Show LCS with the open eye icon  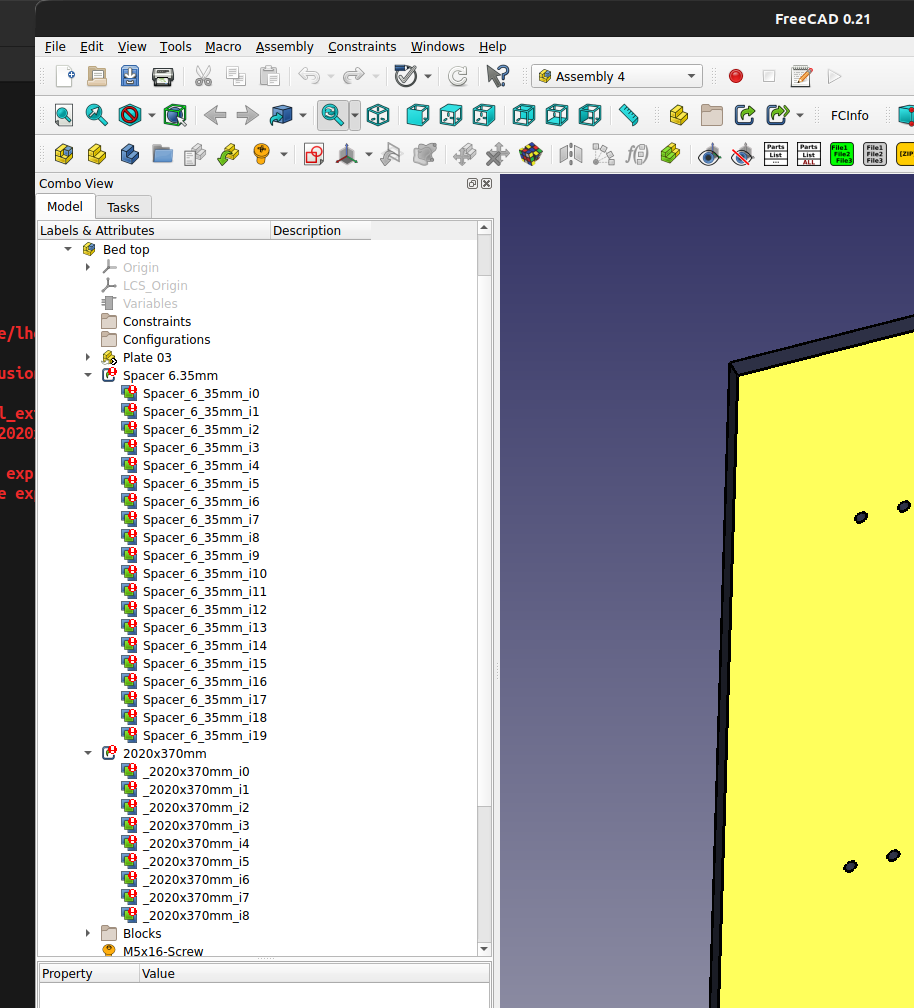(x=709, y=155)
